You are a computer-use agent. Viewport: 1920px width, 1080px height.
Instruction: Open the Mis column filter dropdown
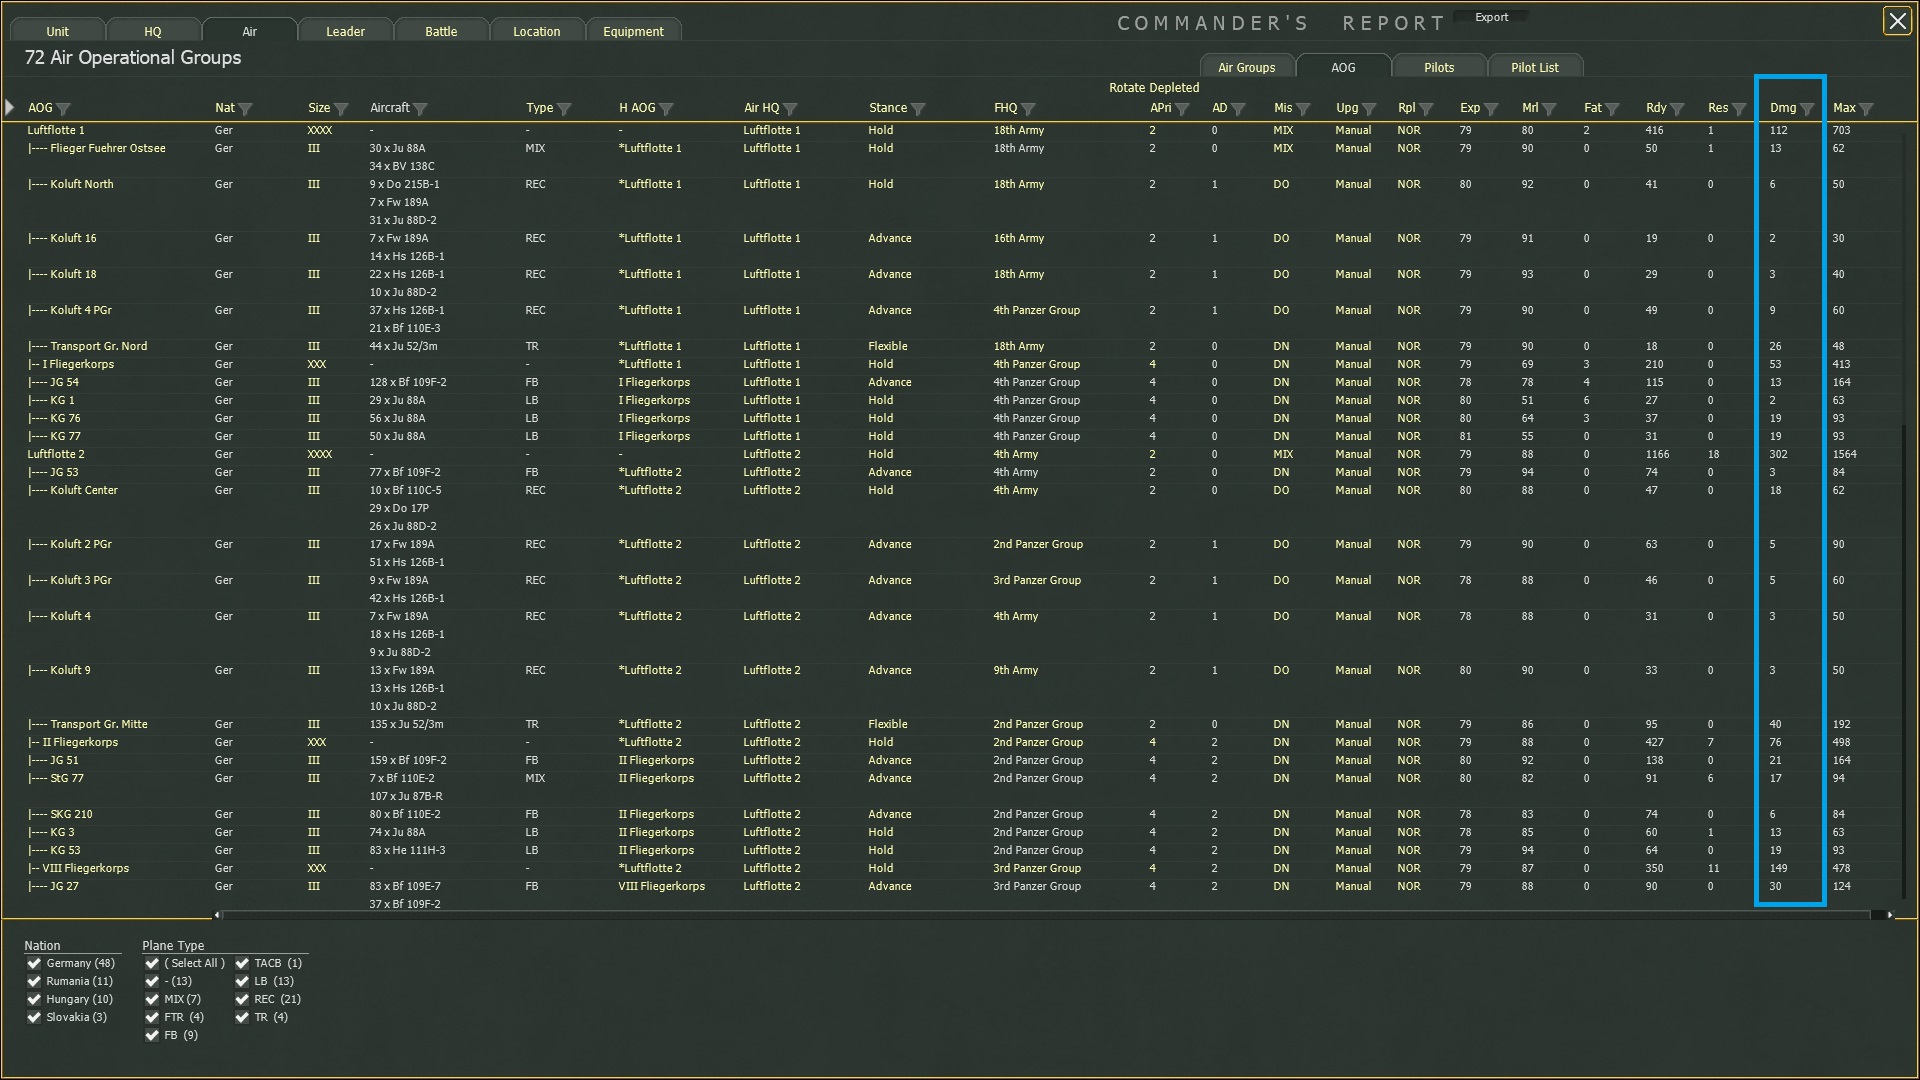point(1304,109)
